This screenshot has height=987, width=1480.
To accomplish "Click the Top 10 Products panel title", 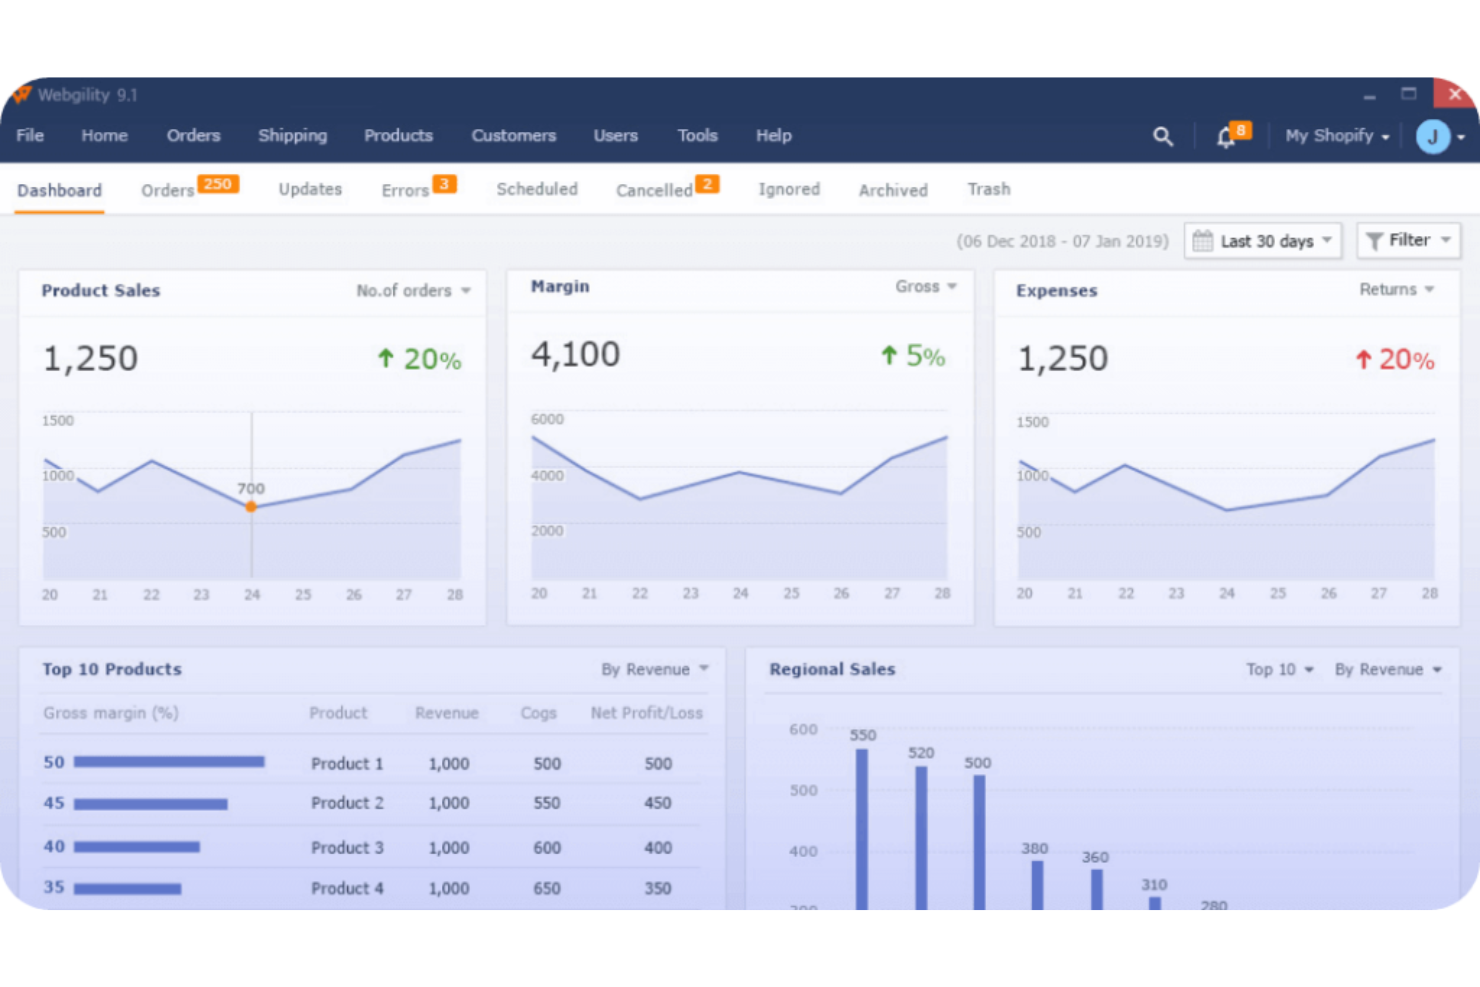I will click(x=112, y=670).
